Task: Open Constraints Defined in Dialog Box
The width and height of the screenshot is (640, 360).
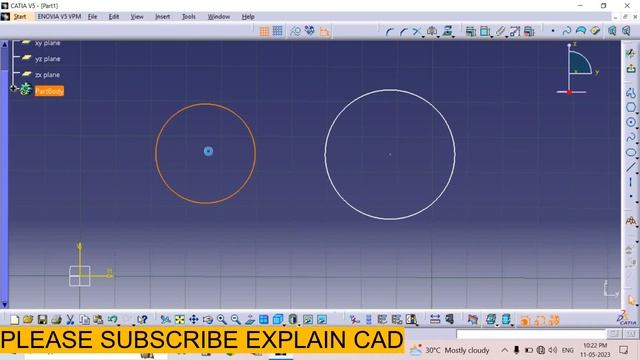Action: tap(471, 31)
